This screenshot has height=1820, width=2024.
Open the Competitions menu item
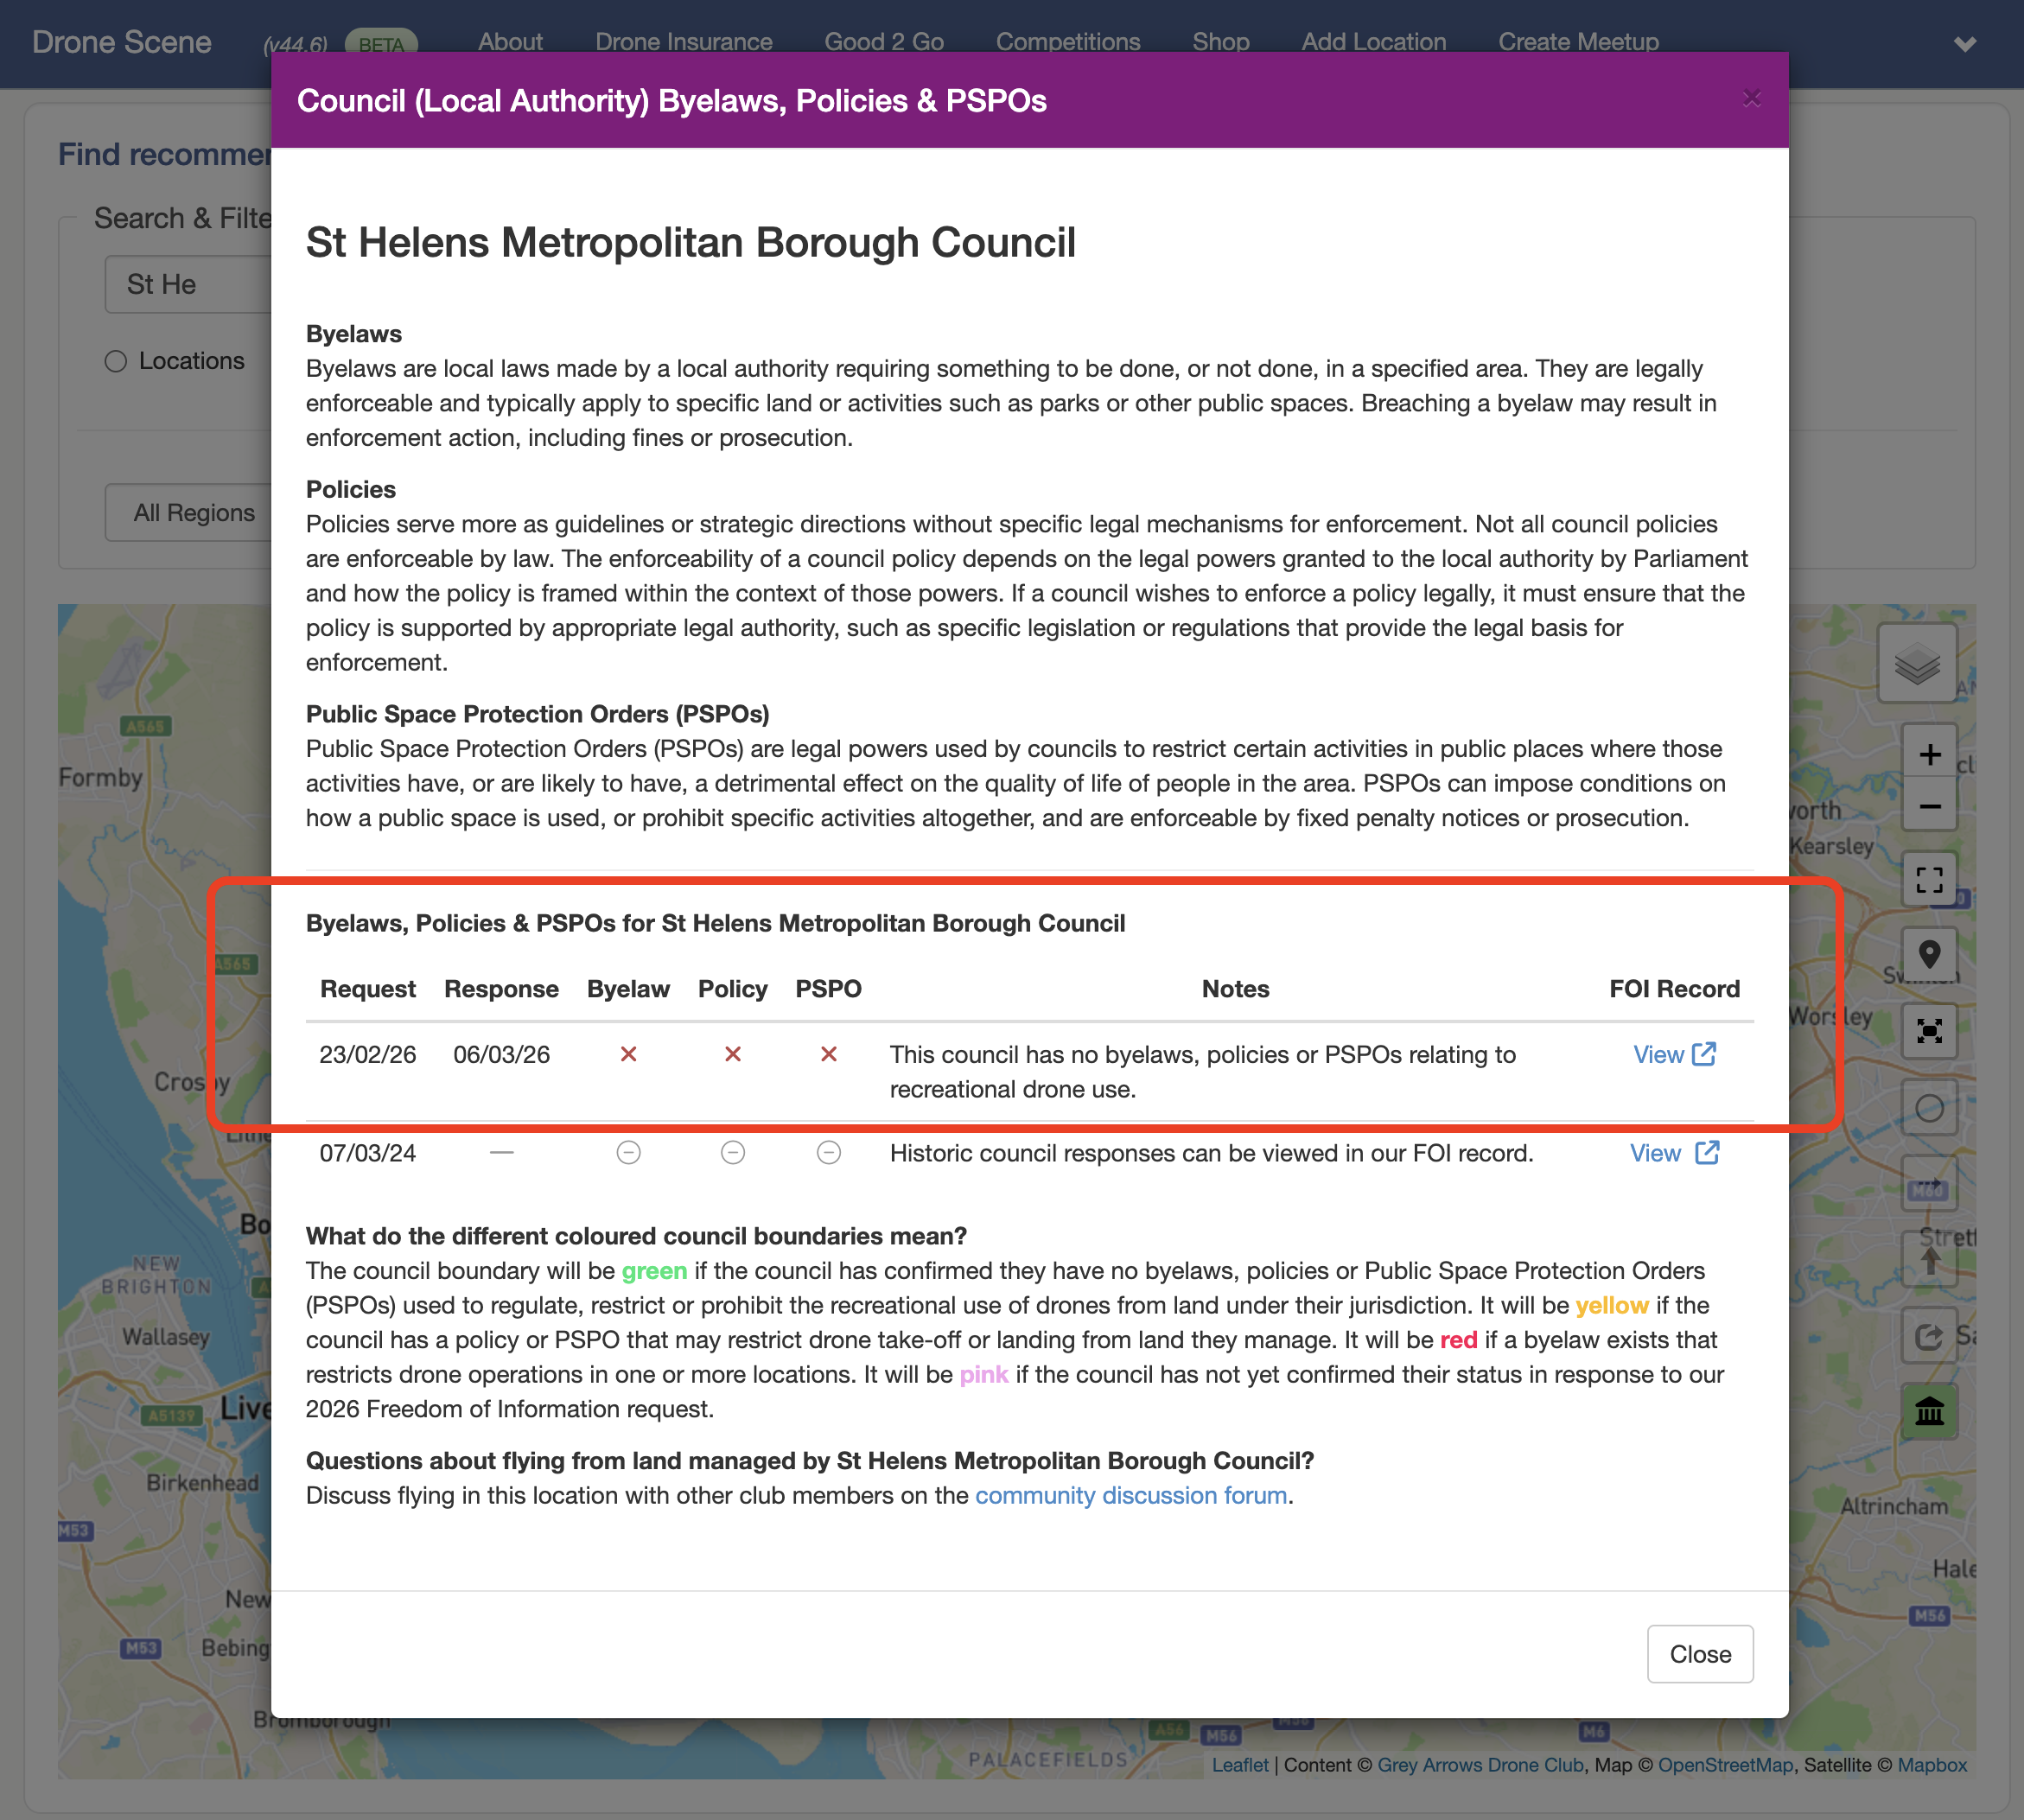pos(1067,42)
